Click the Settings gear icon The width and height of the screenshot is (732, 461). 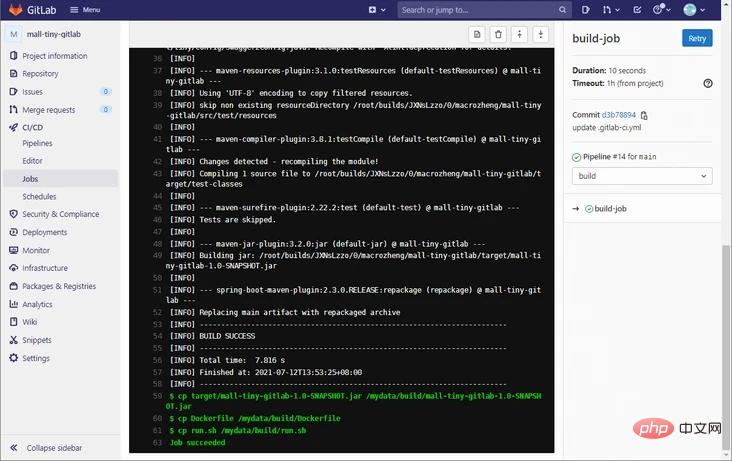click(x=14, y=358)
